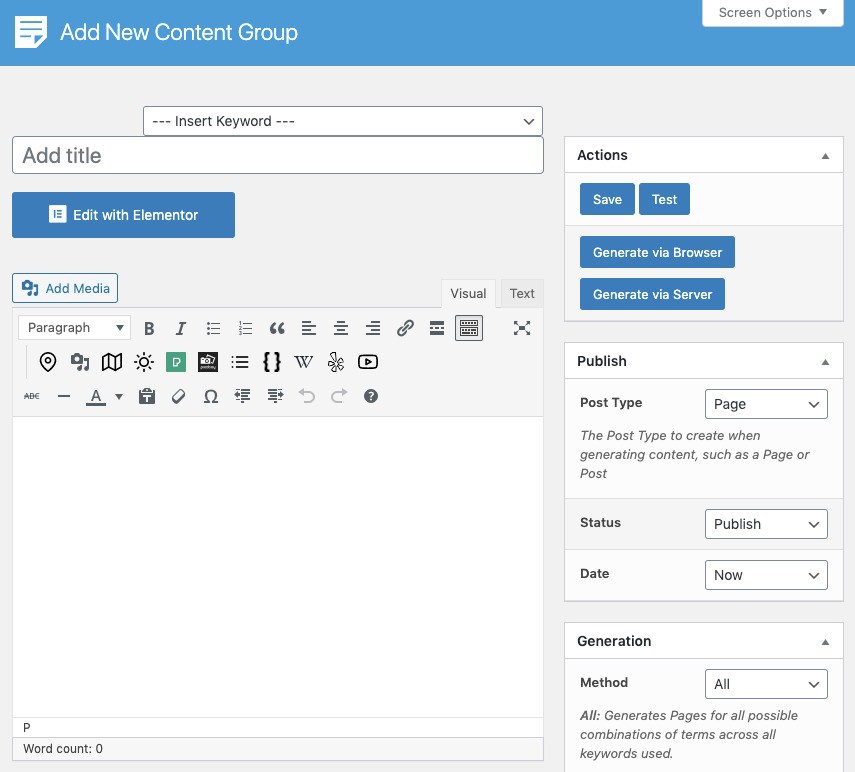Toggle distraction-free fullscreen mode

[x=522, y=328]
